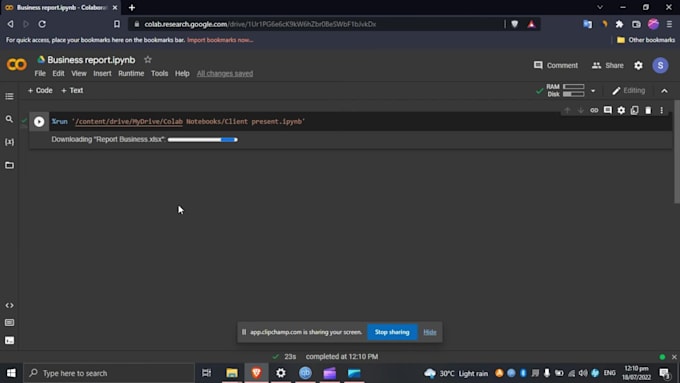Open cell editor settings gear

pyautogui.click(x=621, y=110)
